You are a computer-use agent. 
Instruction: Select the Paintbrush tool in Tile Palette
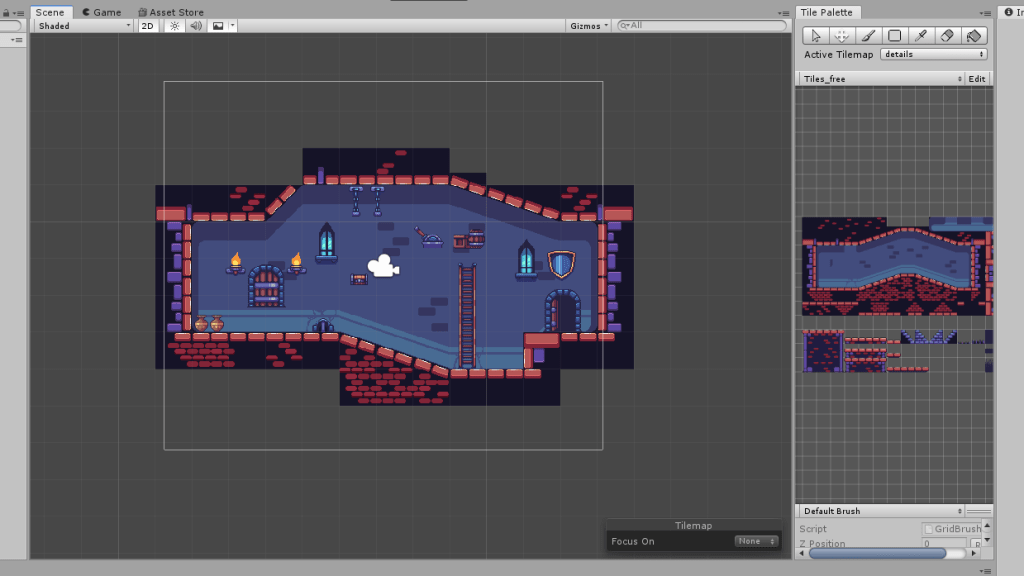pos(868,35)
